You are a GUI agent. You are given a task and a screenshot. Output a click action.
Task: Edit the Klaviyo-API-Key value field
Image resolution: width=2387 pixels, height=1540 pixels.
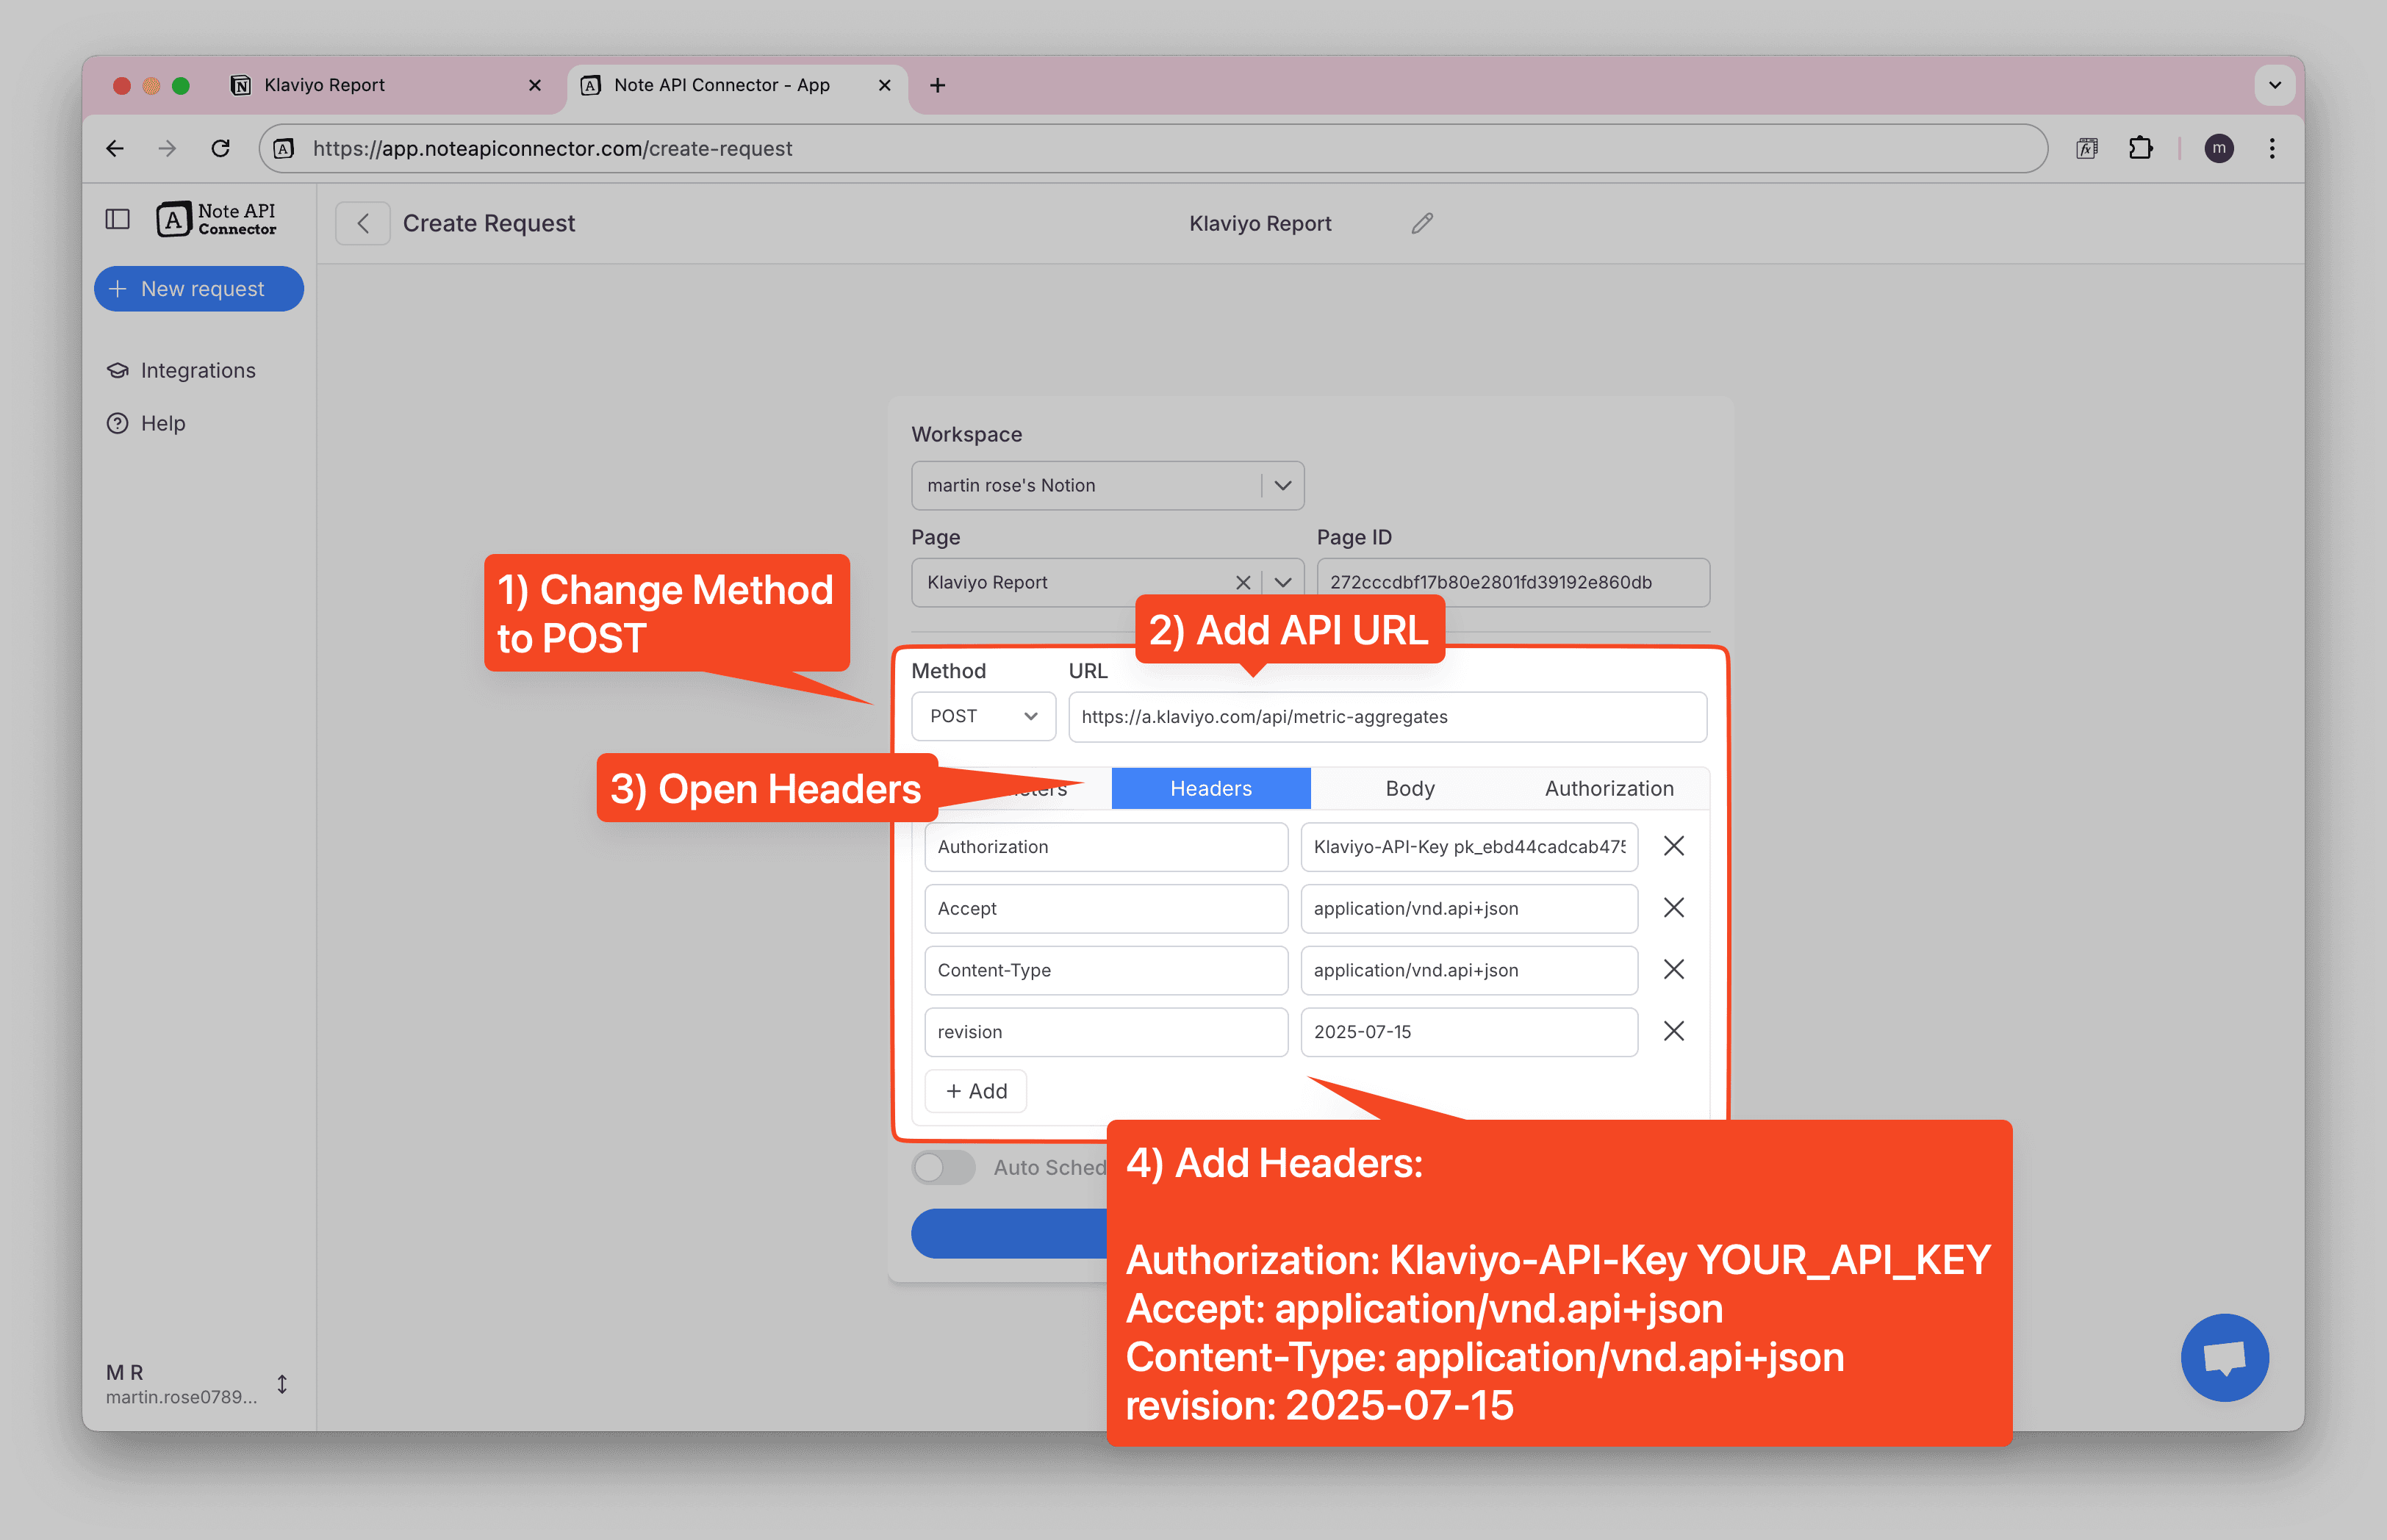coord(1468,846)
